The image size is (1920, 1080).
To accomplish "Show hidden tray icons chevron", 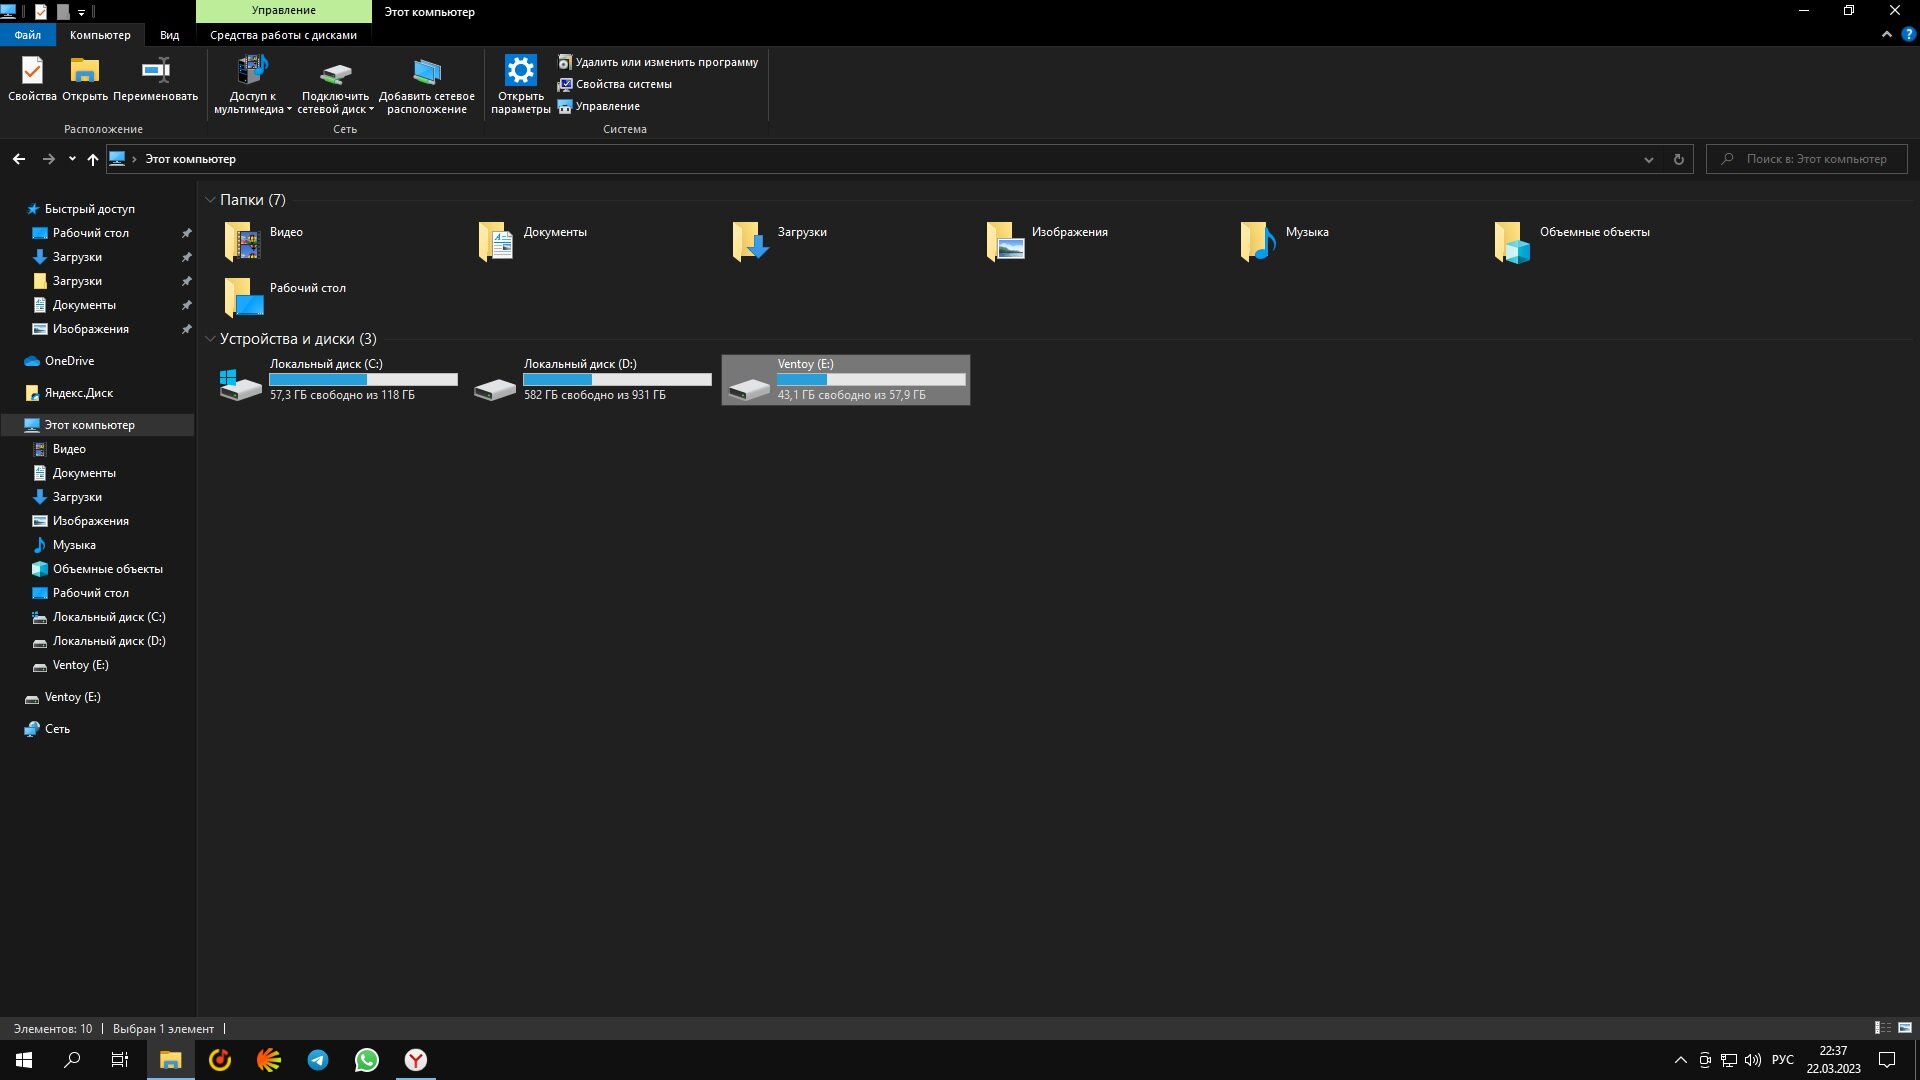I will pyautogui.click(x=1680, y=1060).
